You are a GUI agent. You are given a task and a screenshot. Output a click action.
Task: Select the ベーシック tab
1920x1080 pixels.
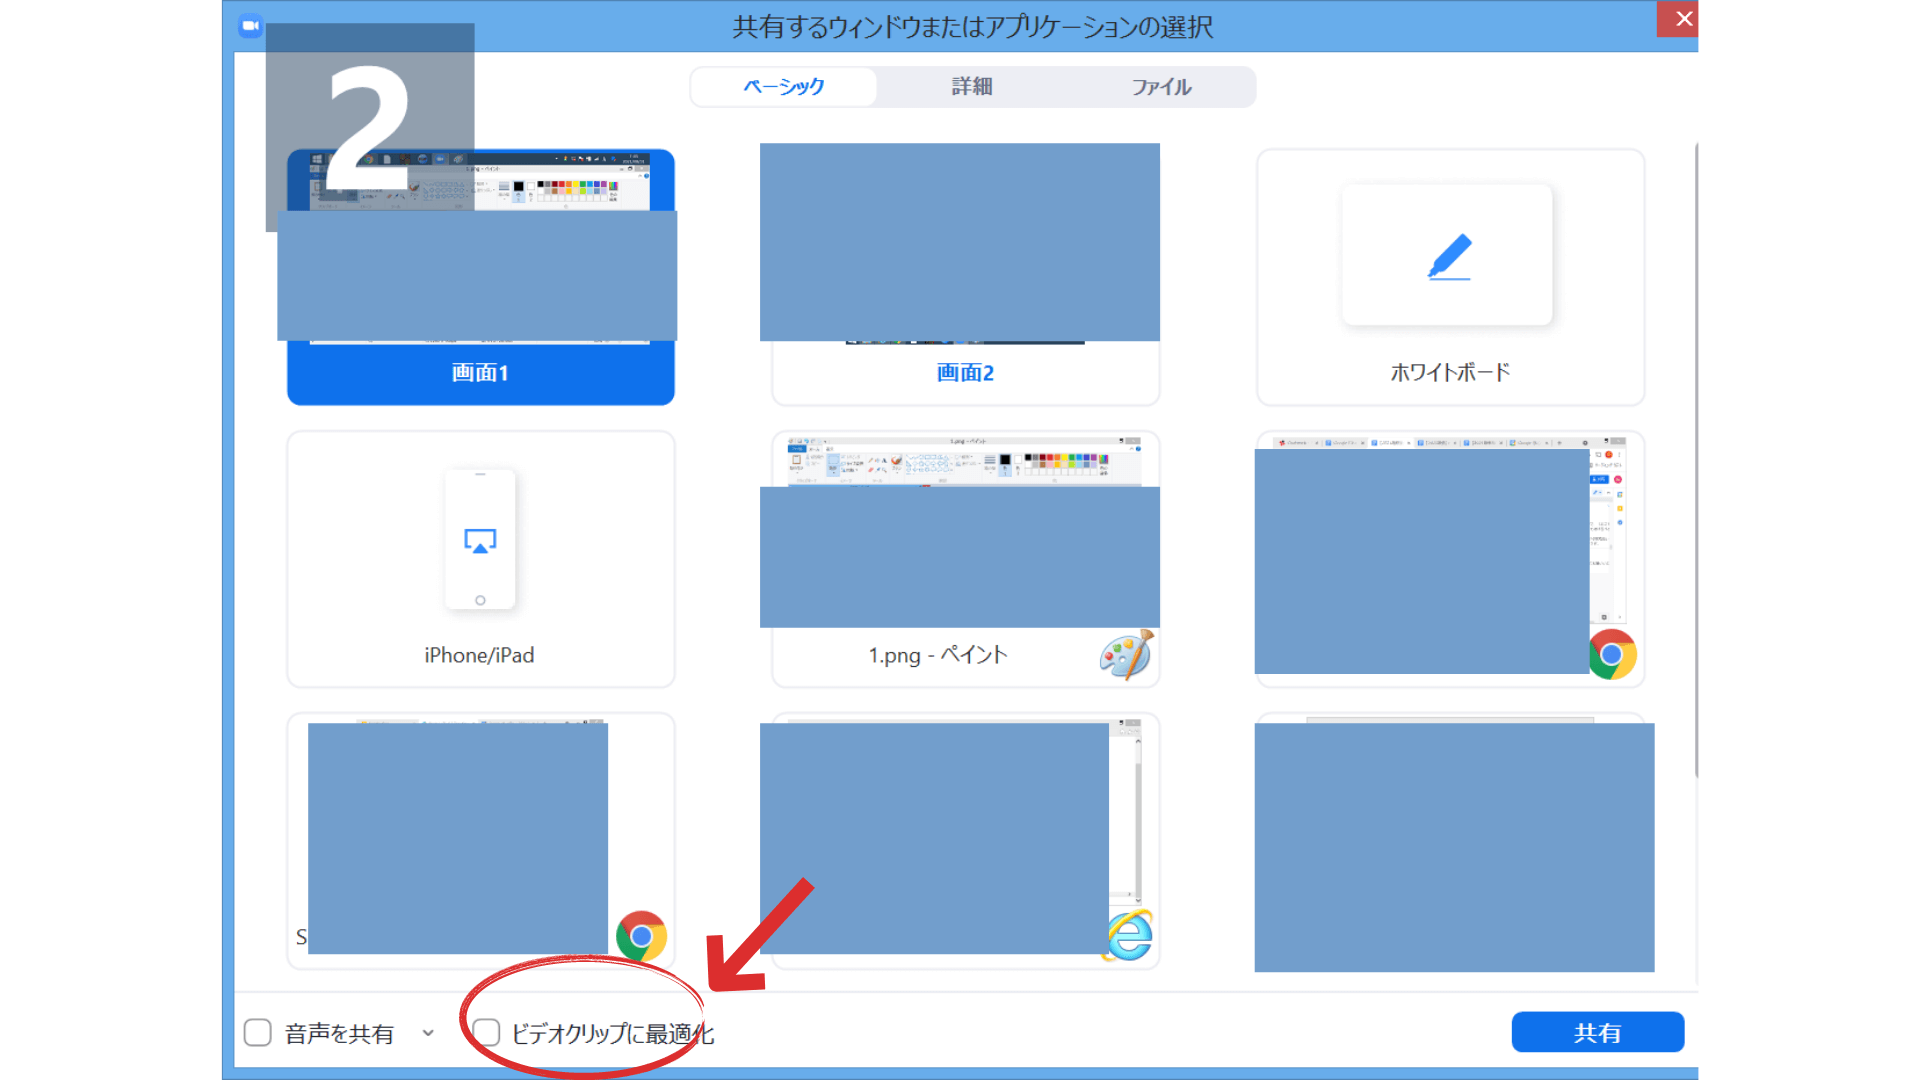[784, 87]
